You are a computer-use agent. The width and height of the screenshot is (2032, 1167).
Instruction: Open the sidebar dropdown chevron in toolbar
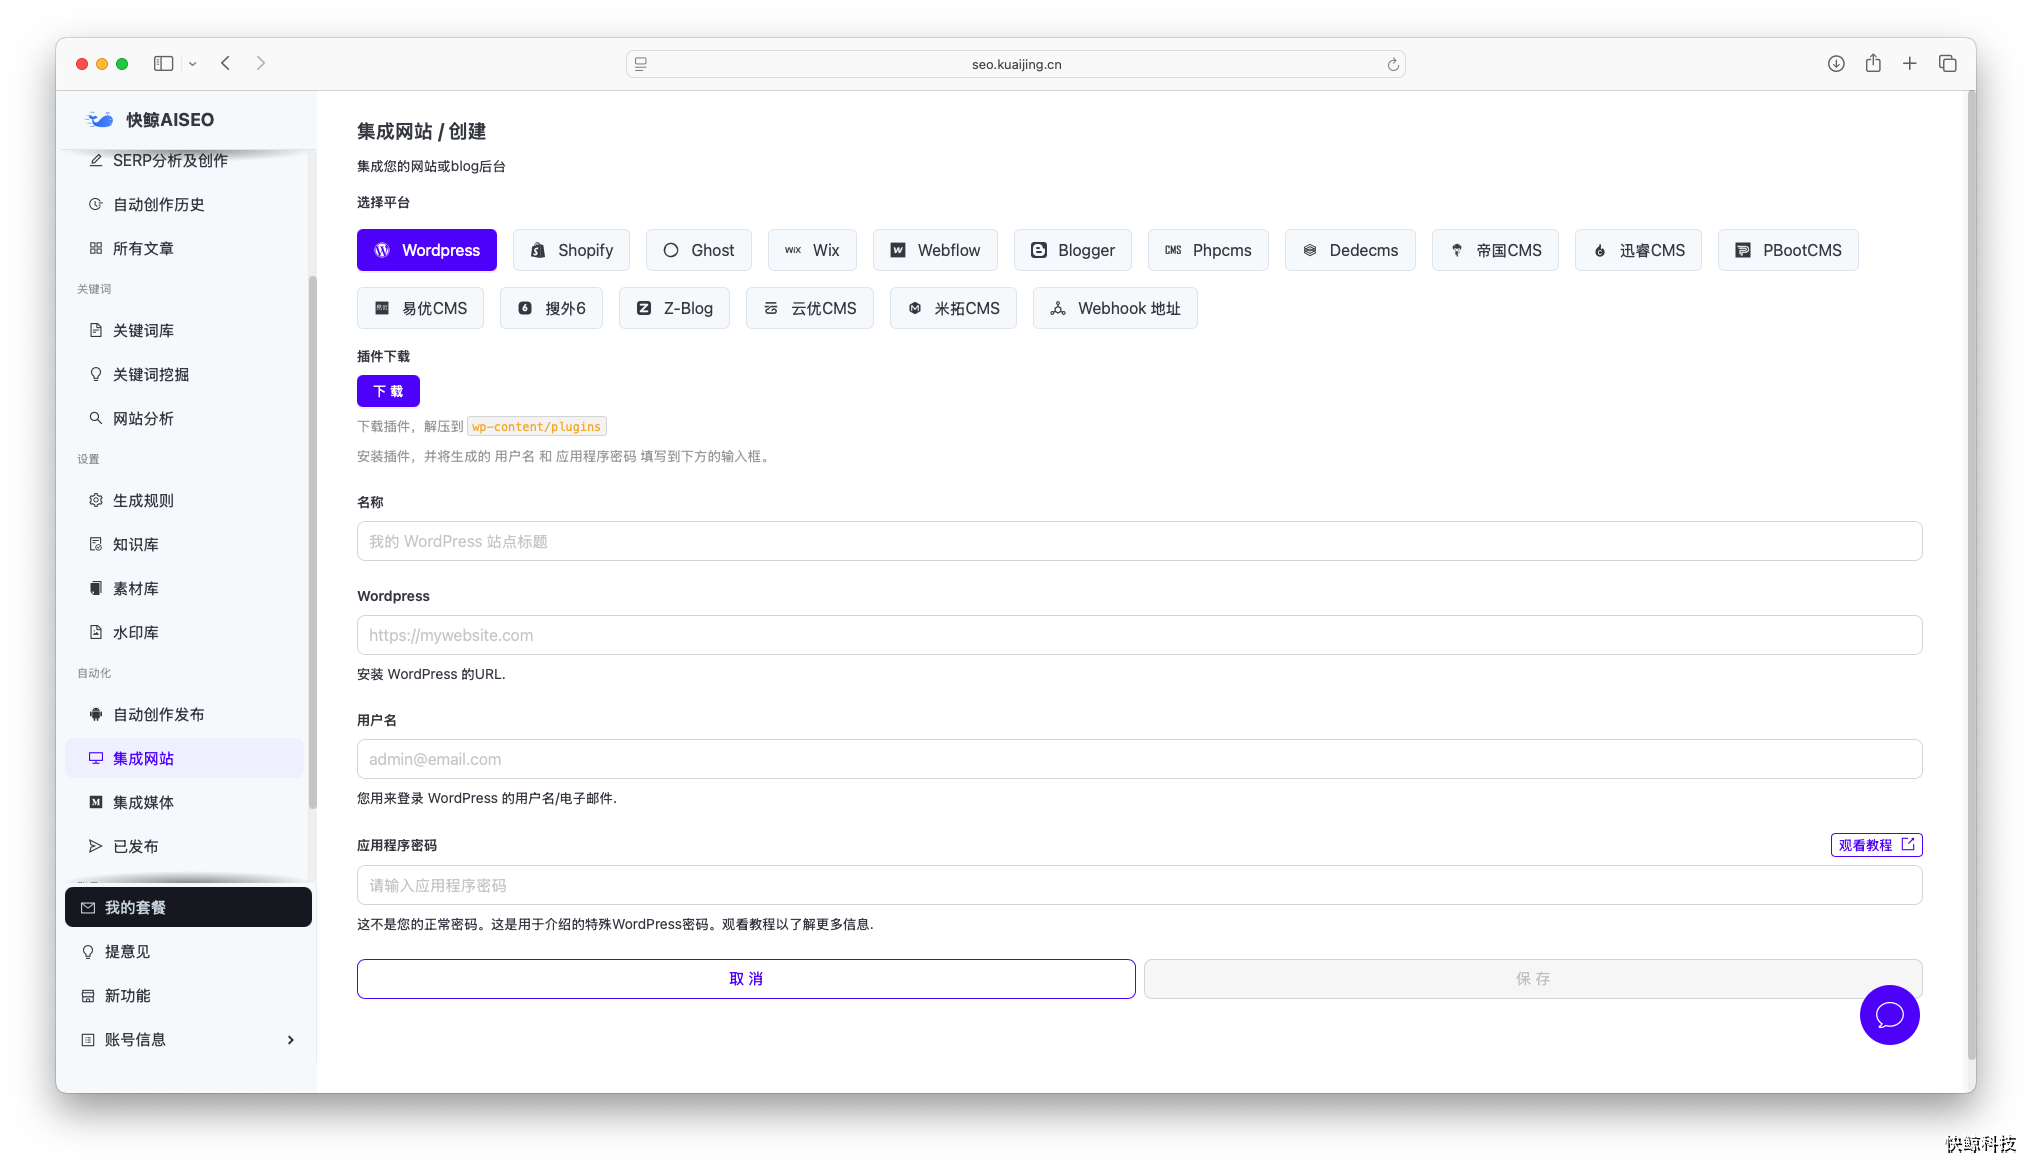tap(193, 64)
